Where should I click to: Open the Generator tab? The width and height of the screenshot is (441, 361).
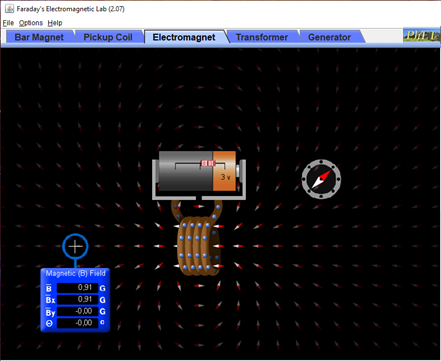[329, 37]
